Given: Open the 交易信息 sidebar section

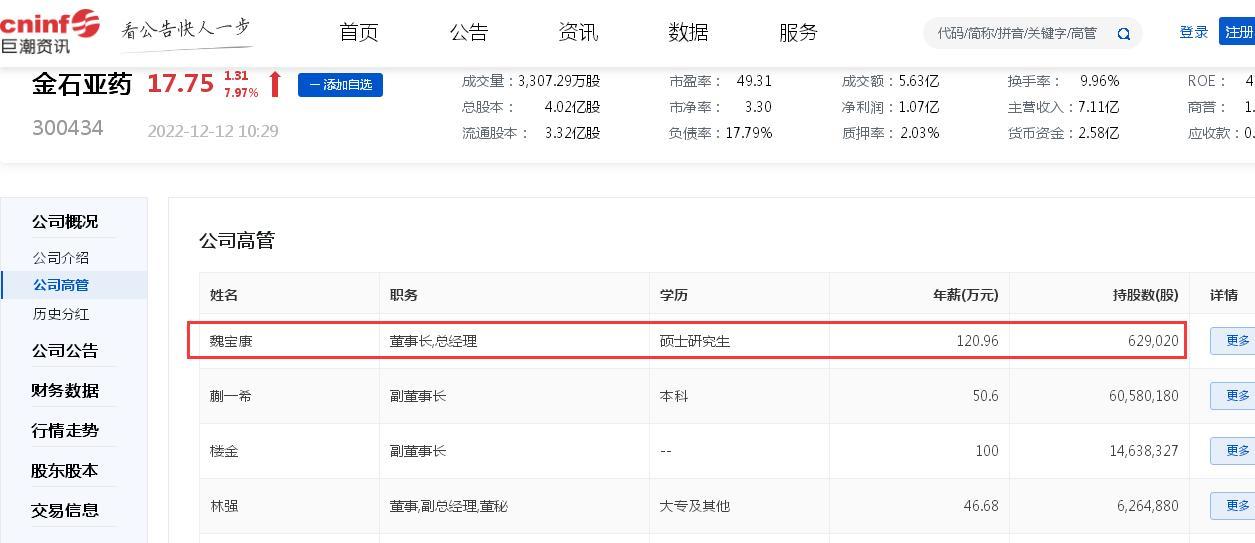Looking at the screenshot, I should click(x=65, y=511).
